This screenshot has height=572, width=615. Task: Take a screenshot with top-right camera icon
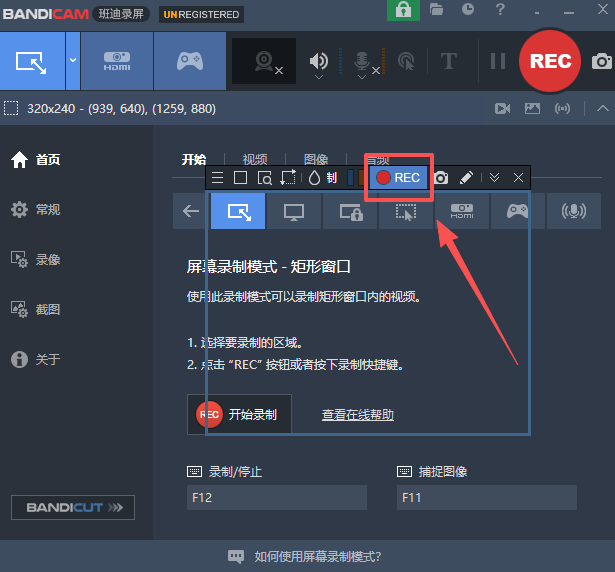click(x=600, y=61)
